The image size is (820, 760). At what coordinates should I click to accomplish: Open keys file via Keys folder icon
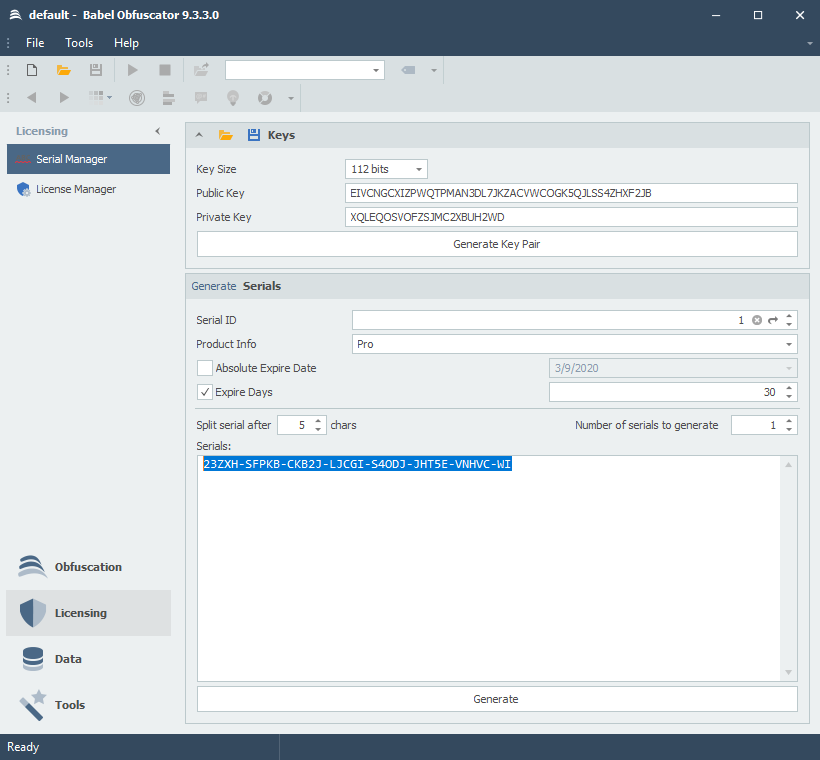pos(225,135)
